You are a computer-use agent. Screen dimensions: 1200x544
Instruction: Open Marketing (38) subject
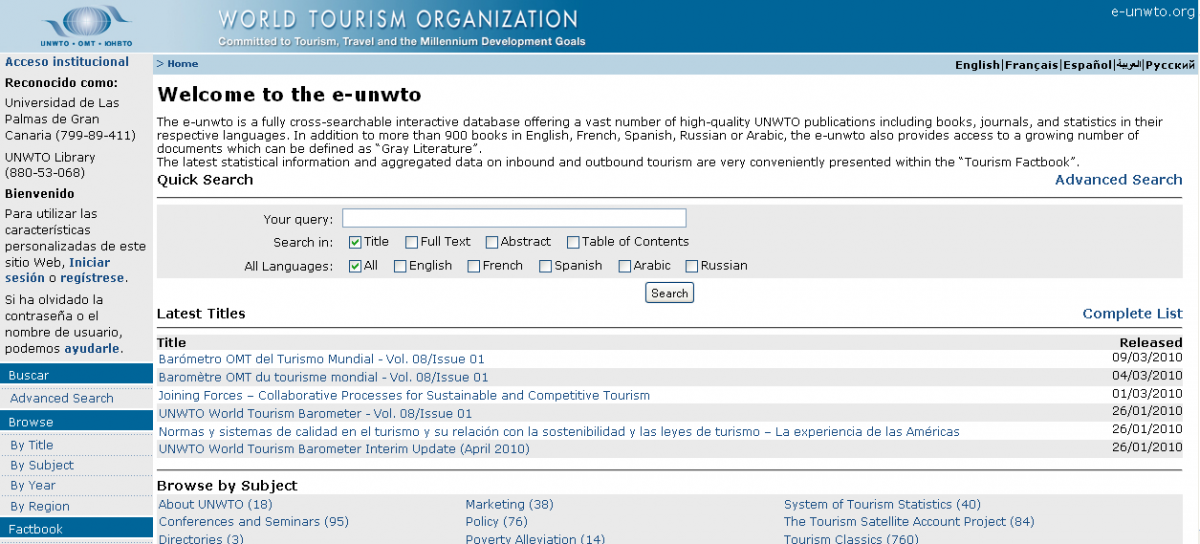point(509,504)
